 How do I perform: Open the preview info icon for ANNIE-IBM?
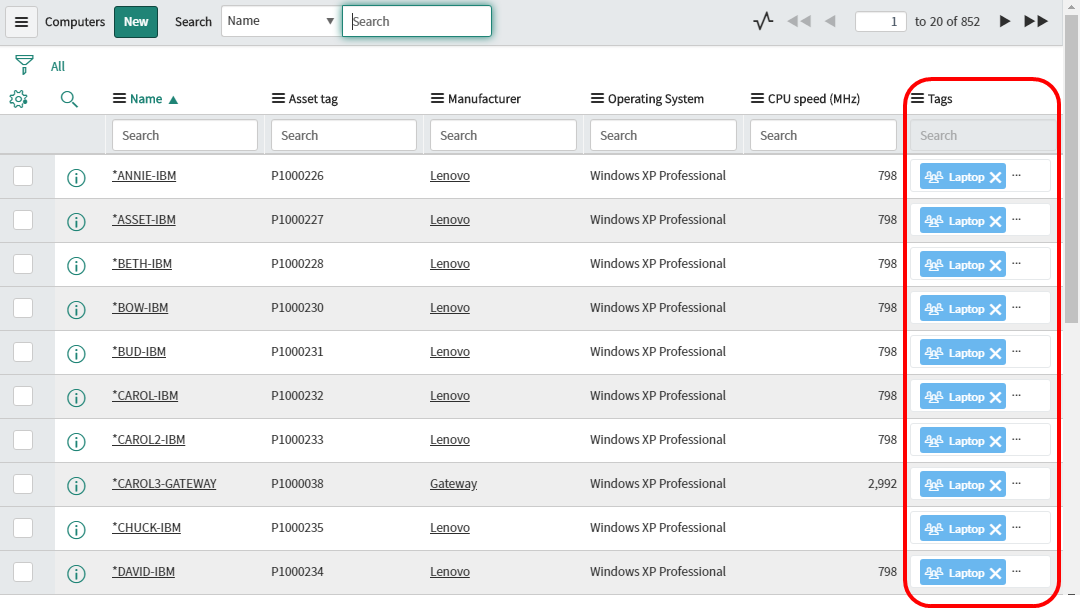coord(76,178)
